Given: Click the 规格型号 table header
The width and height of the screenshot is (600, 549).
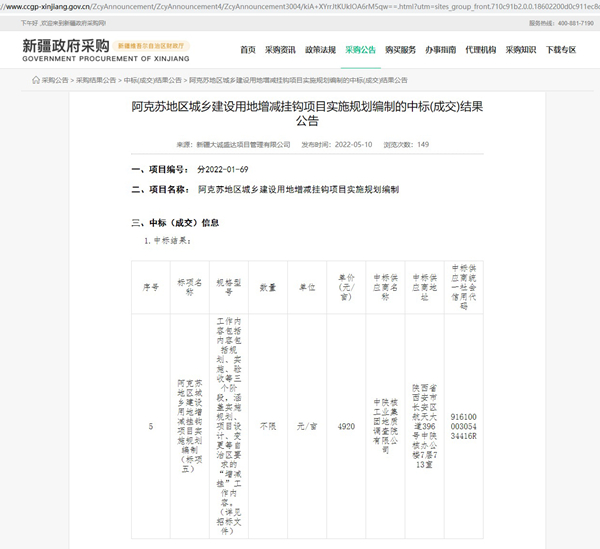Looking at the screenshot, I should coord(229,287).
